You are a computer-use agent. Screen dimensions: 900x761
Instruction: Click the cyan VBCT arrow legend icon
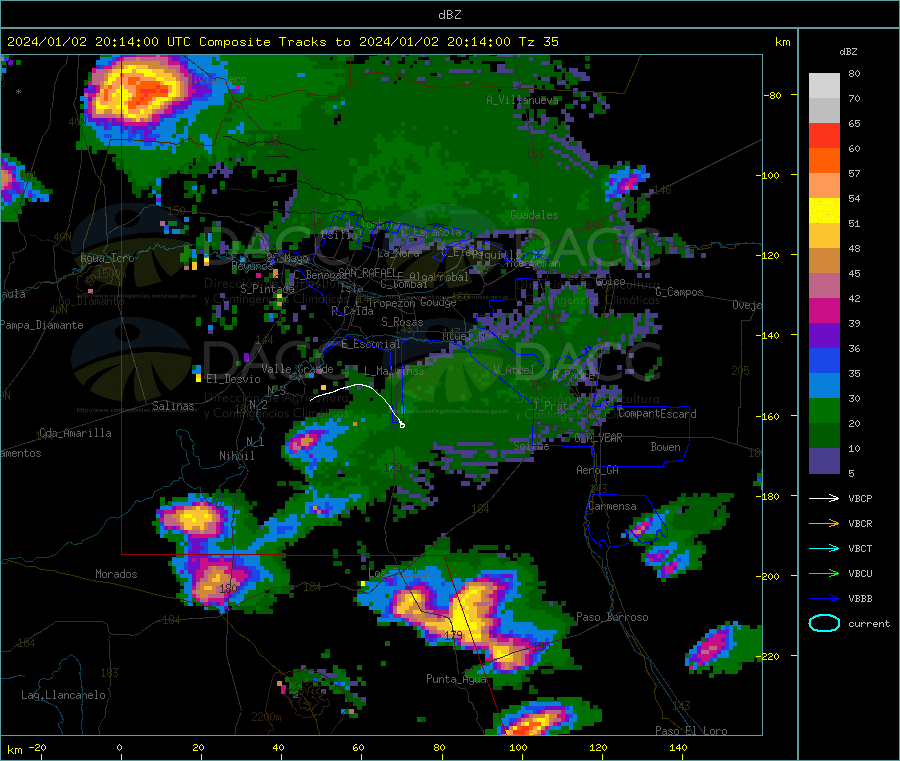point(824,549)
